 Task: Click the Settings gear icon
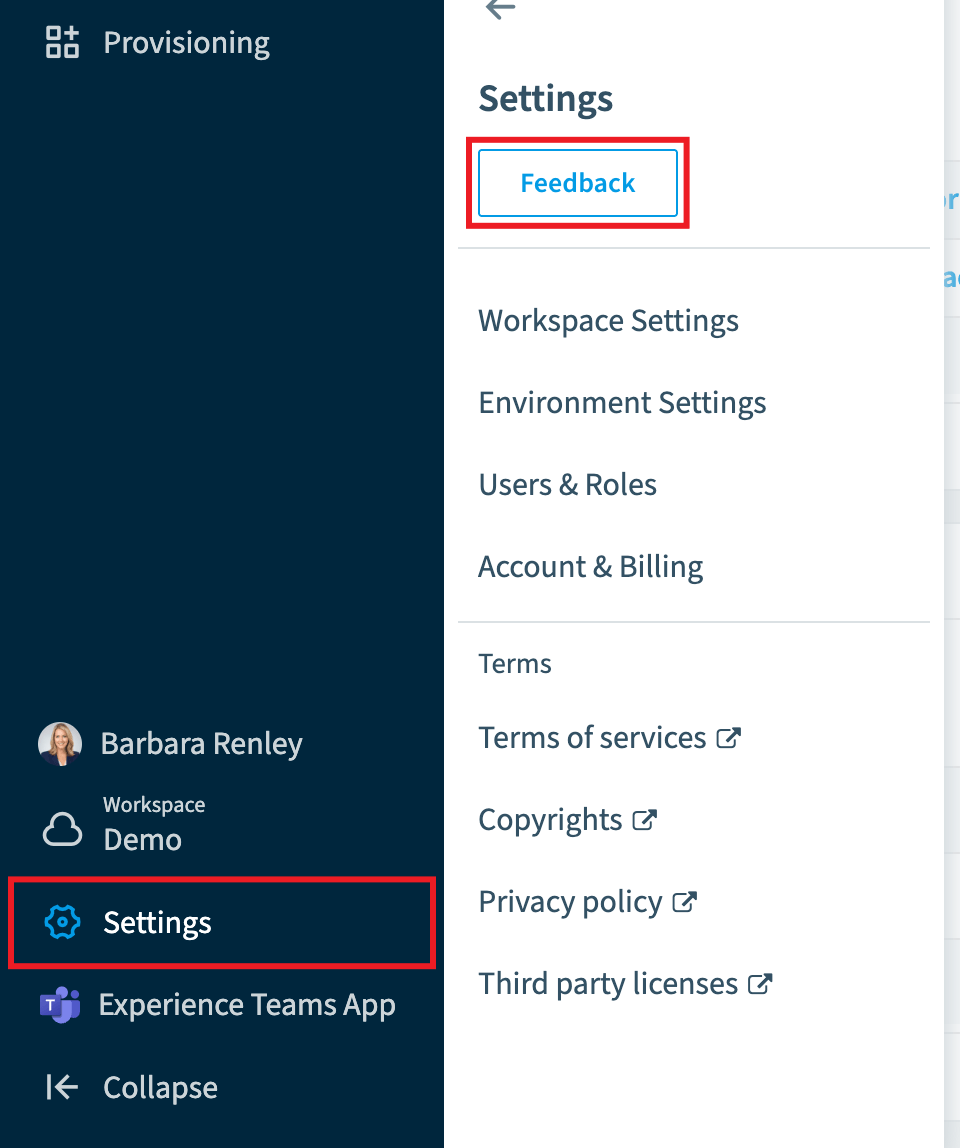coord(62,922)
